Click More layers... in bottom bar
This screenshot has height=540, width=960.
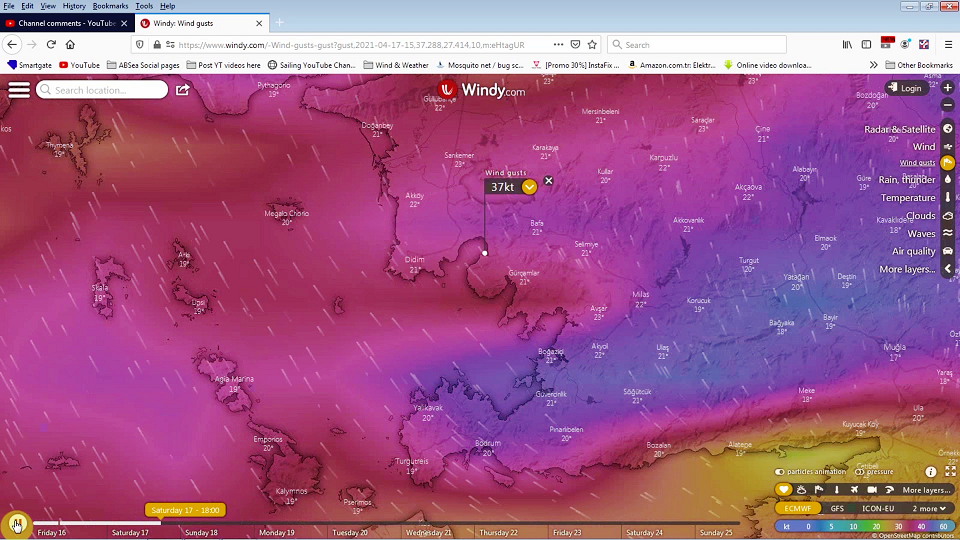[926, 490]
